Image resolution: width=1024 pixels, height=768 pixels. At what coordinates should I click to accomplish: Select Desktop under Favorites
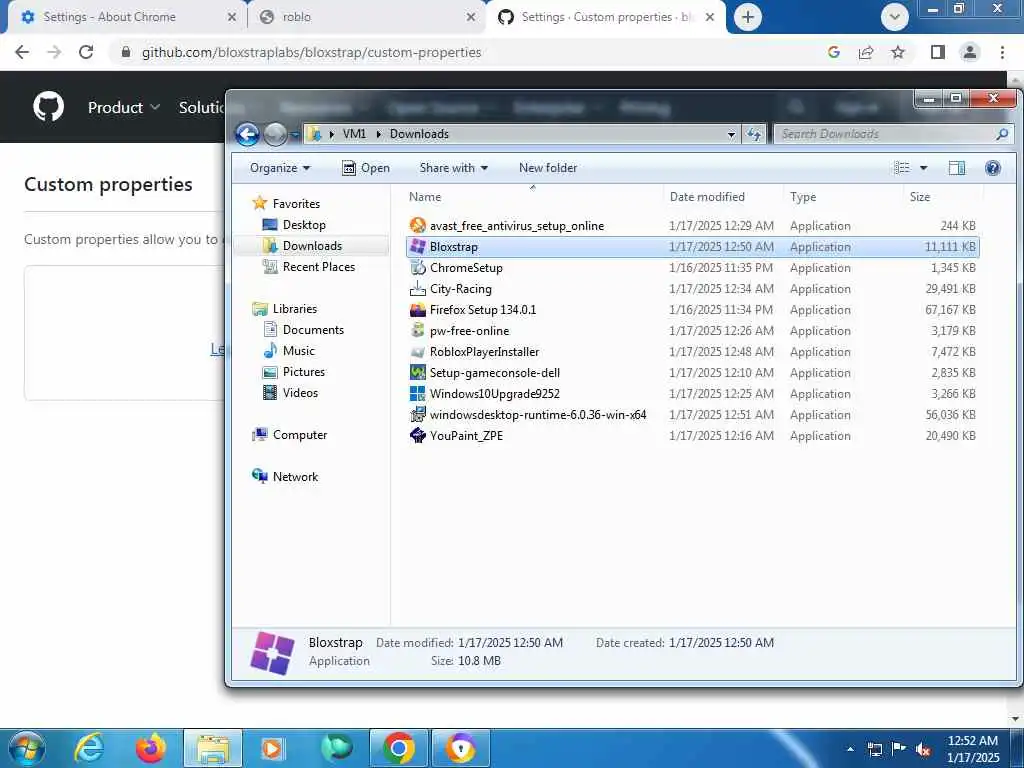(x=293, y=225)
